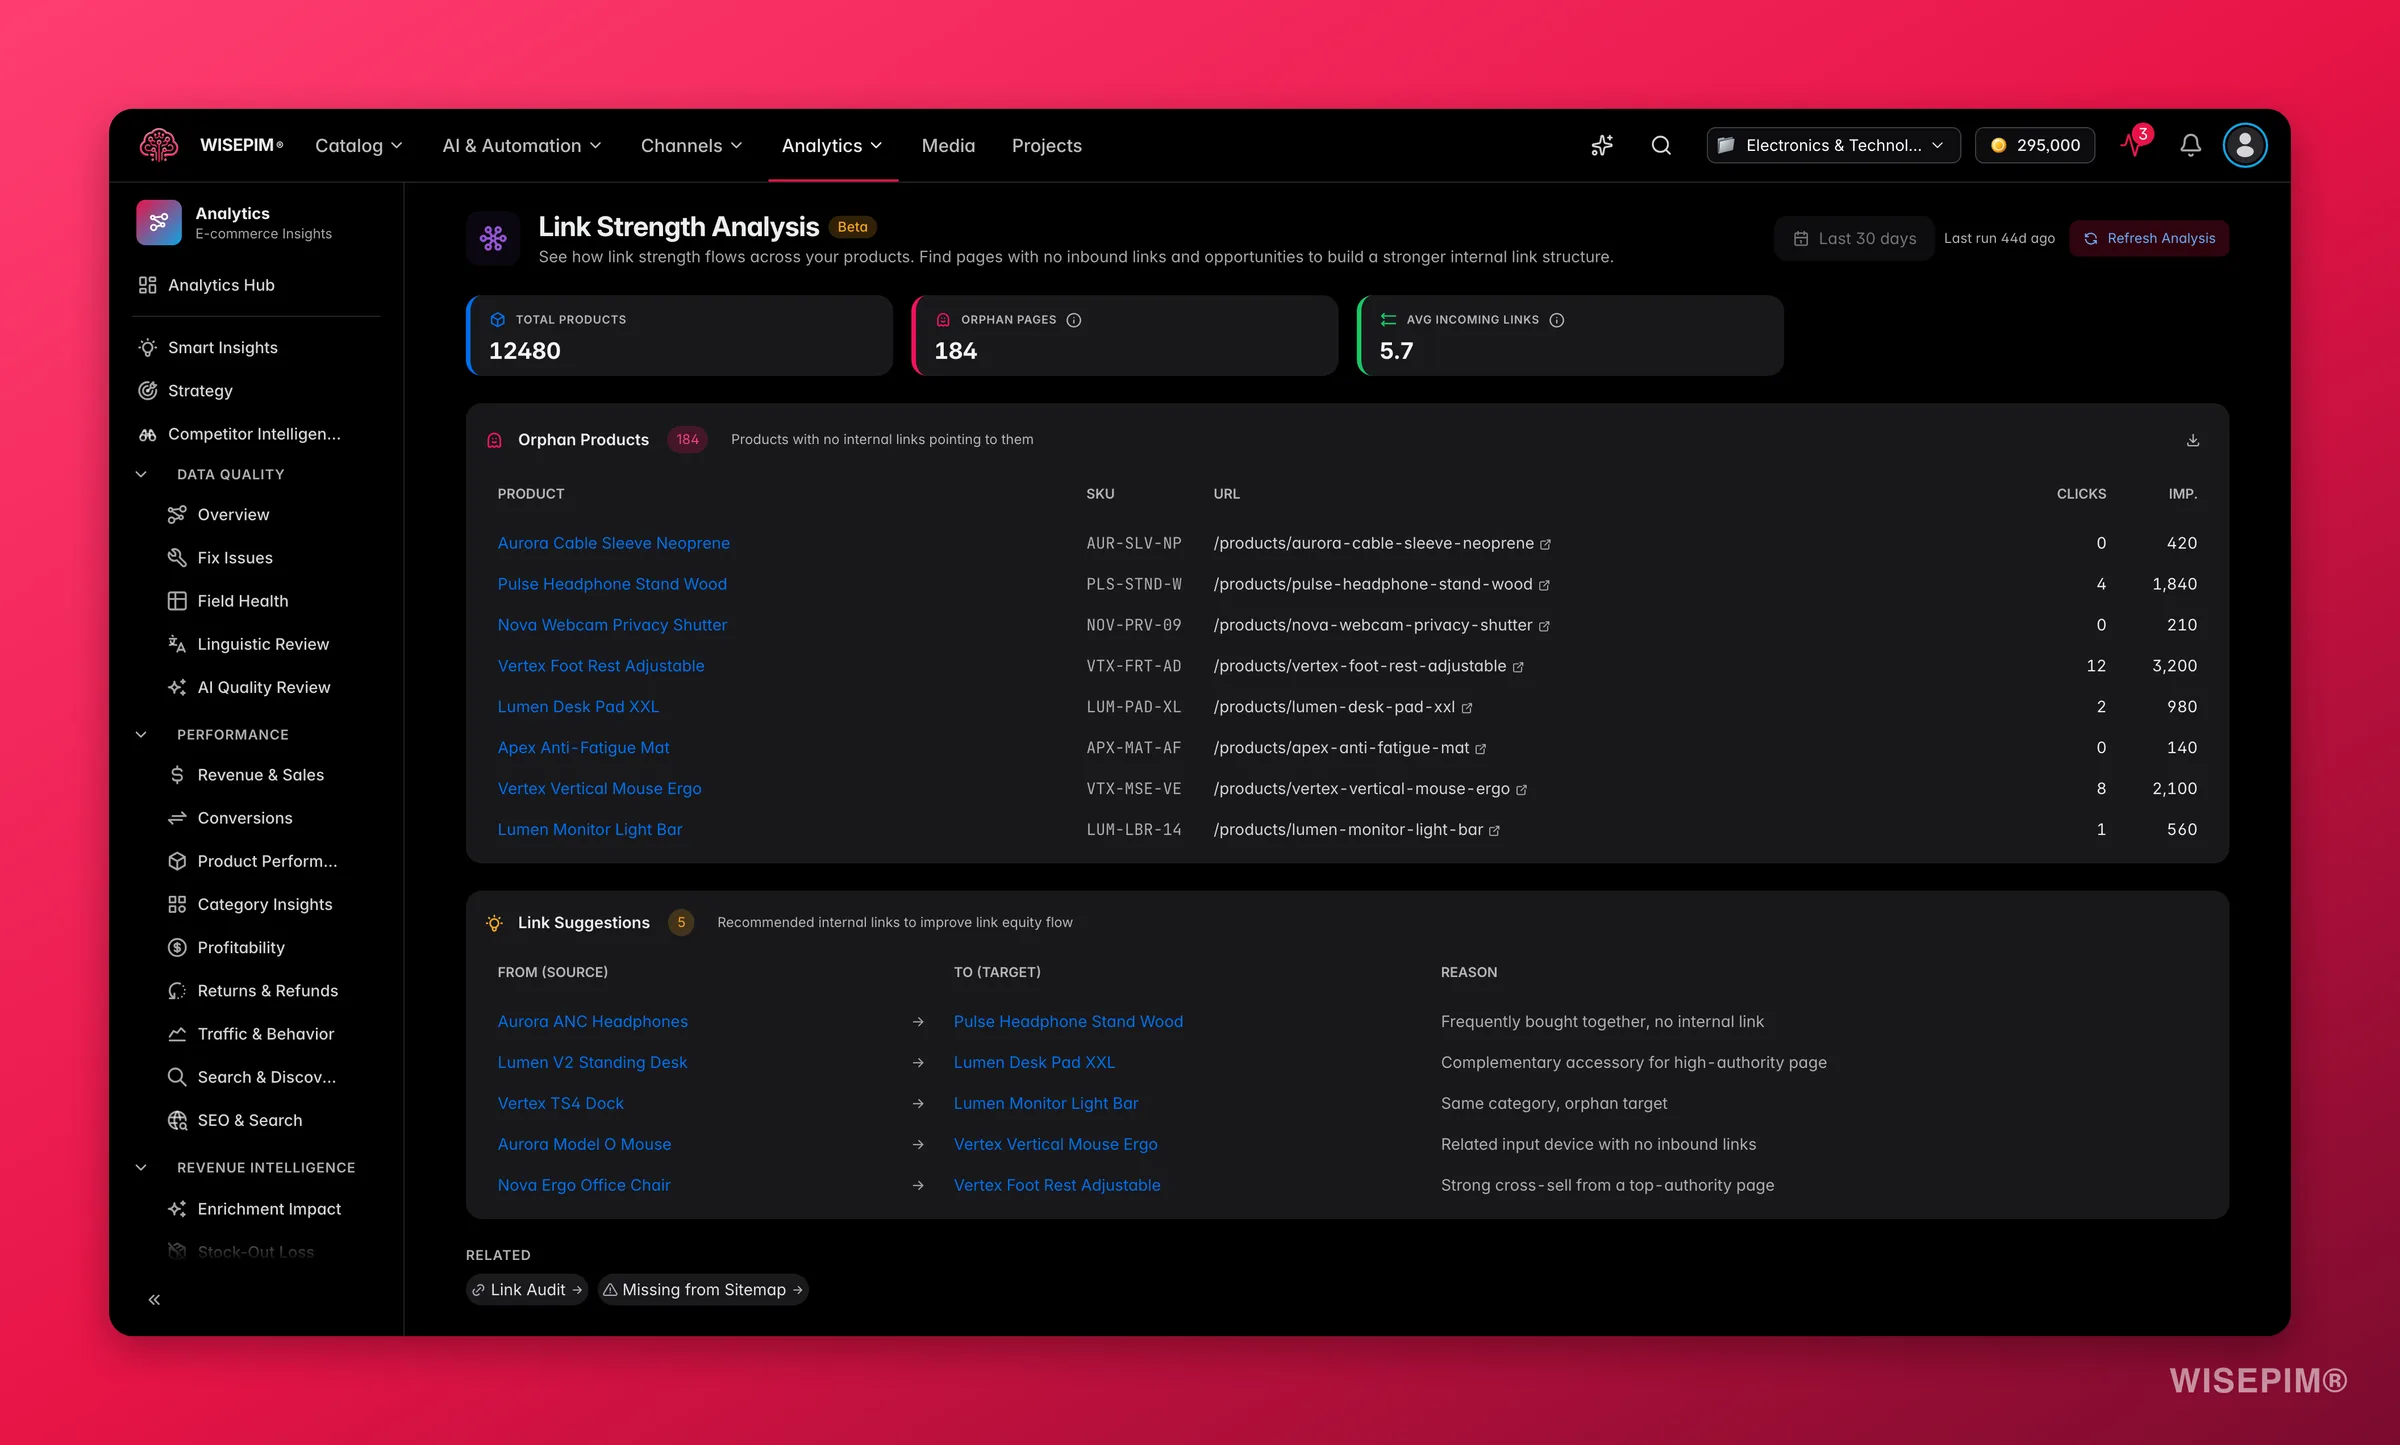Show info tooltip for Orphan Pages
The image size is (2400, 1445).
coord(1073,320)
